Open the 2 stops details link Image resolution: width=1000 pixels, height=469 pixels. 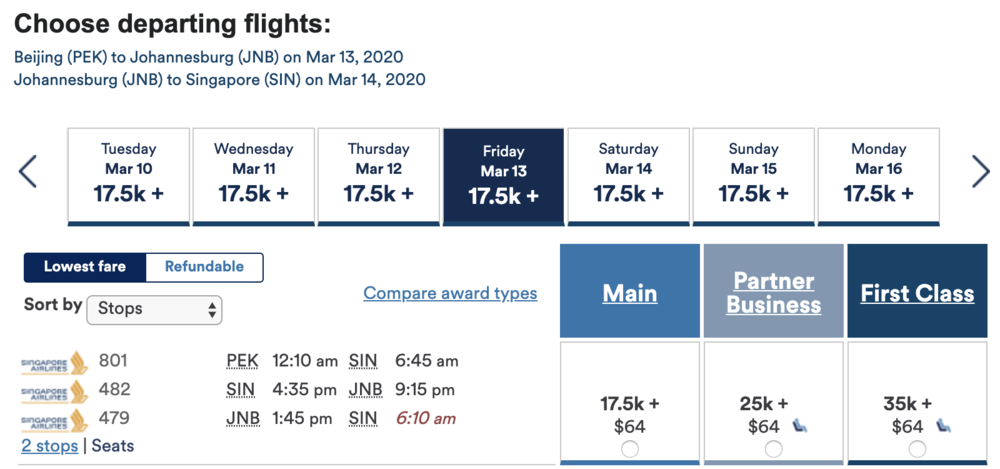coord(50,446)
